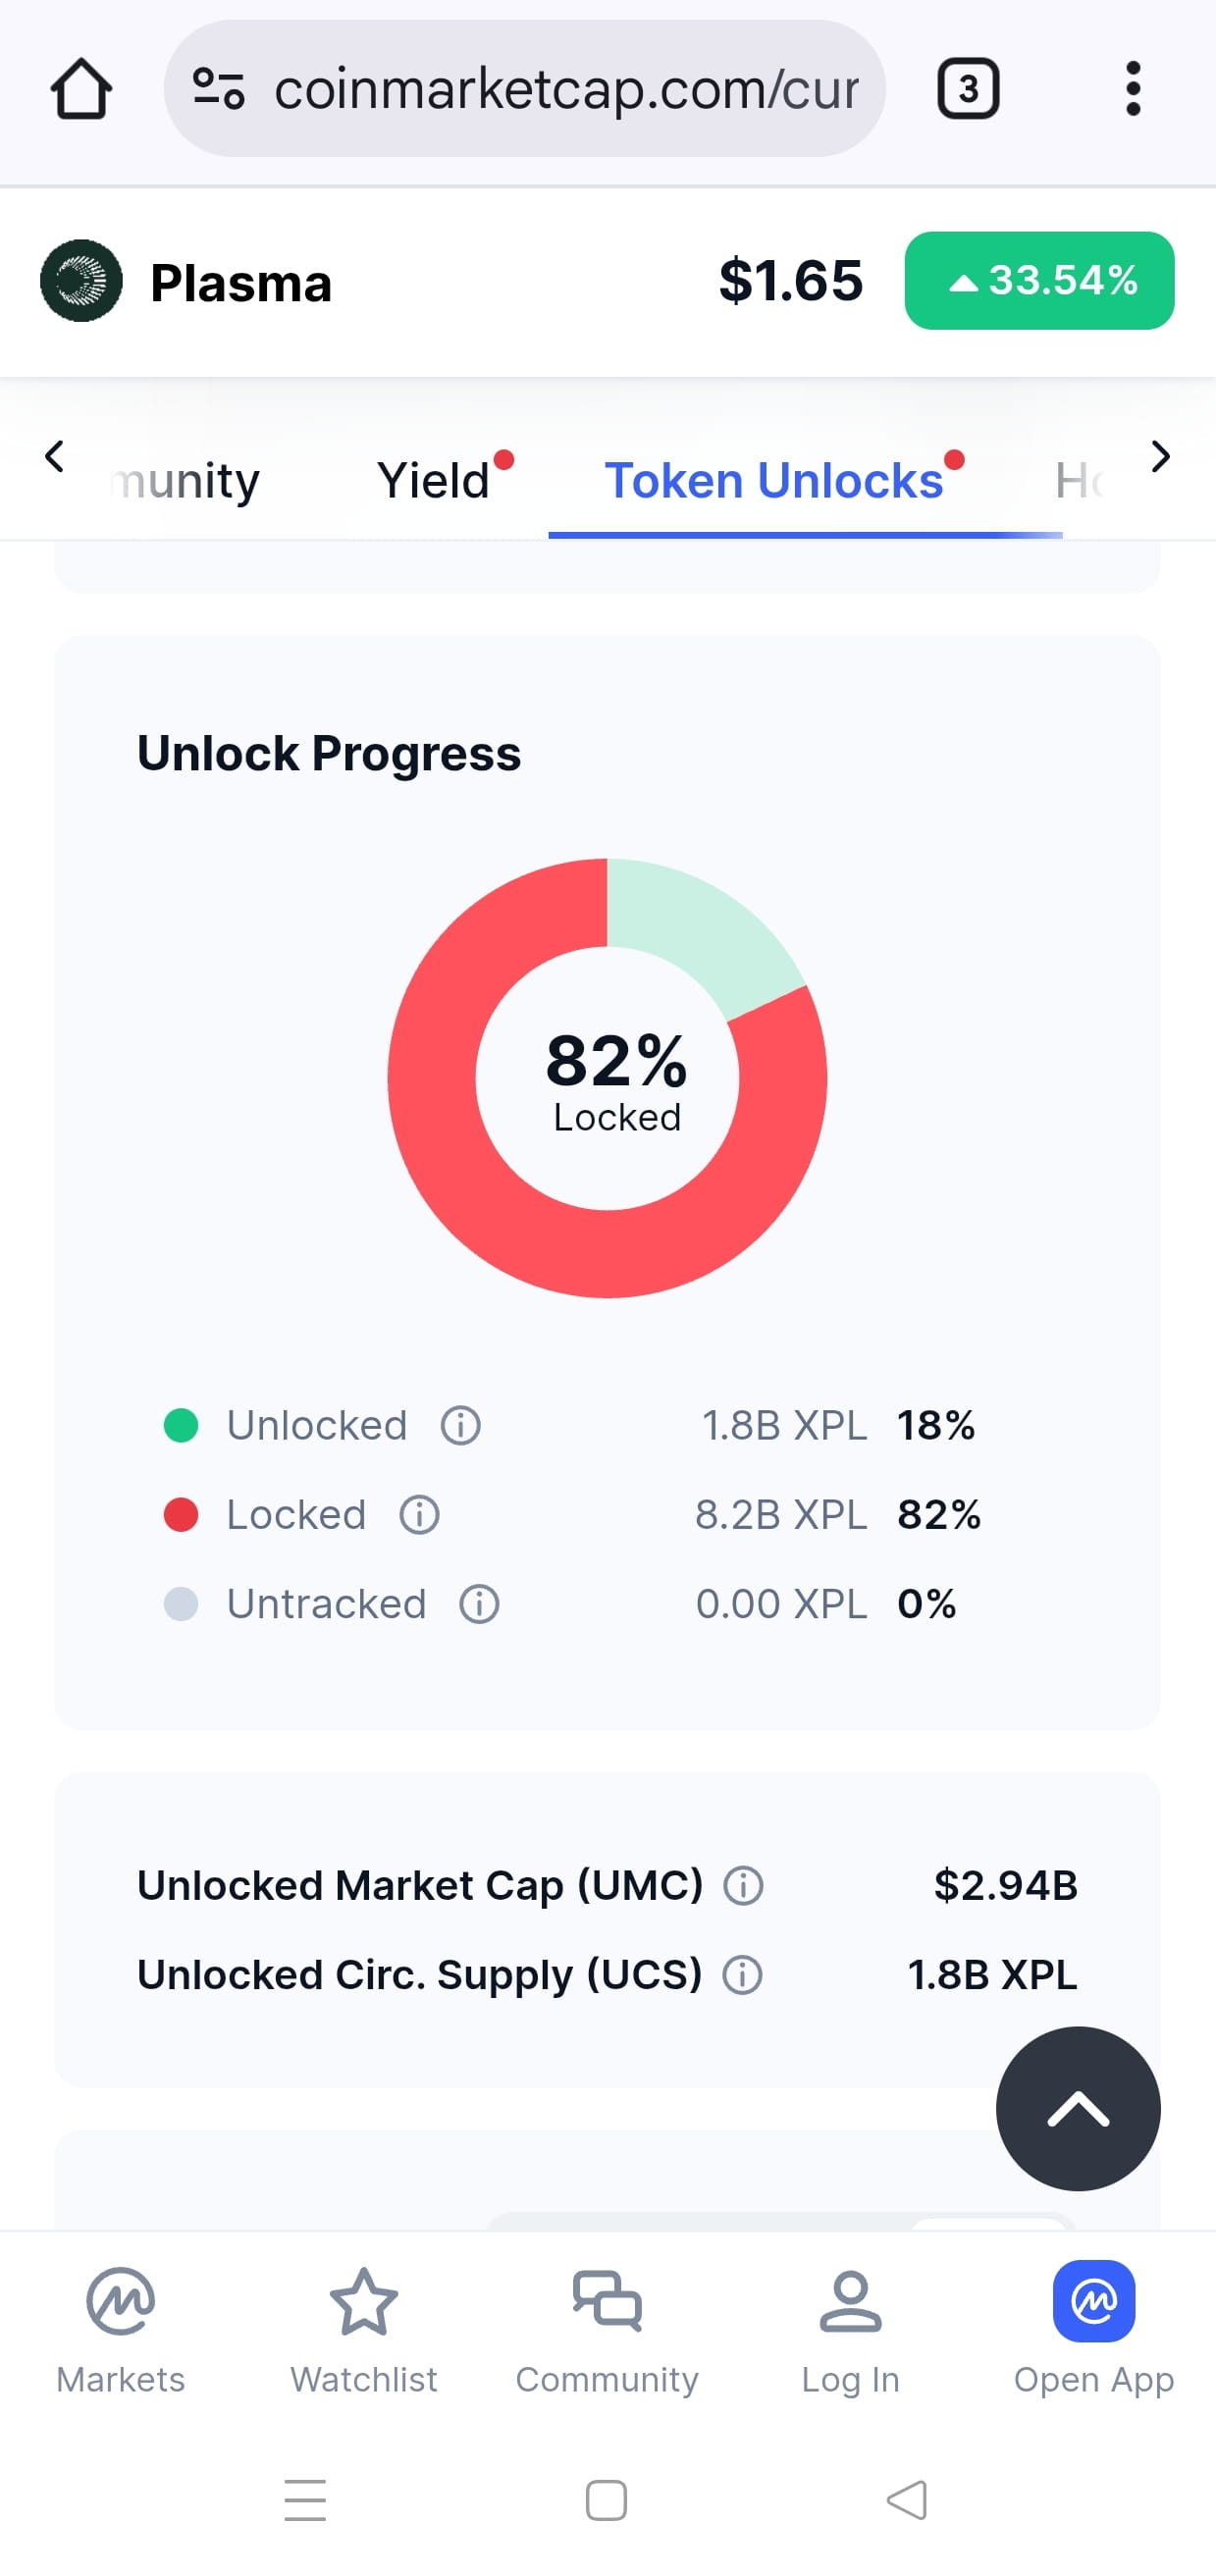
Task: Tap the browser home icon
Action: point(81,89)
